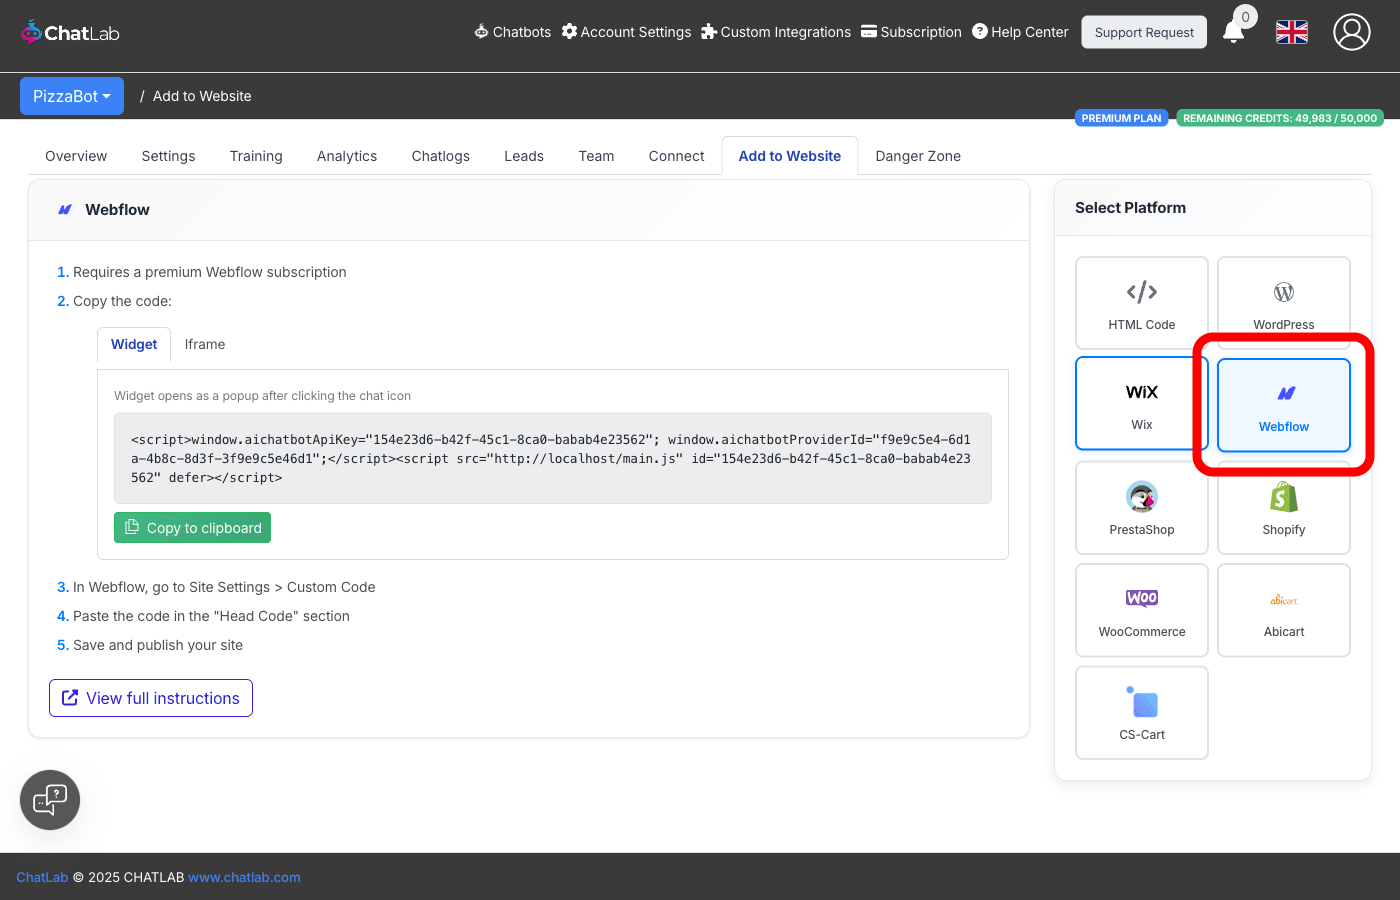Open the user profile avatar menu
Screen dimensions: 1400x900
1351,32
